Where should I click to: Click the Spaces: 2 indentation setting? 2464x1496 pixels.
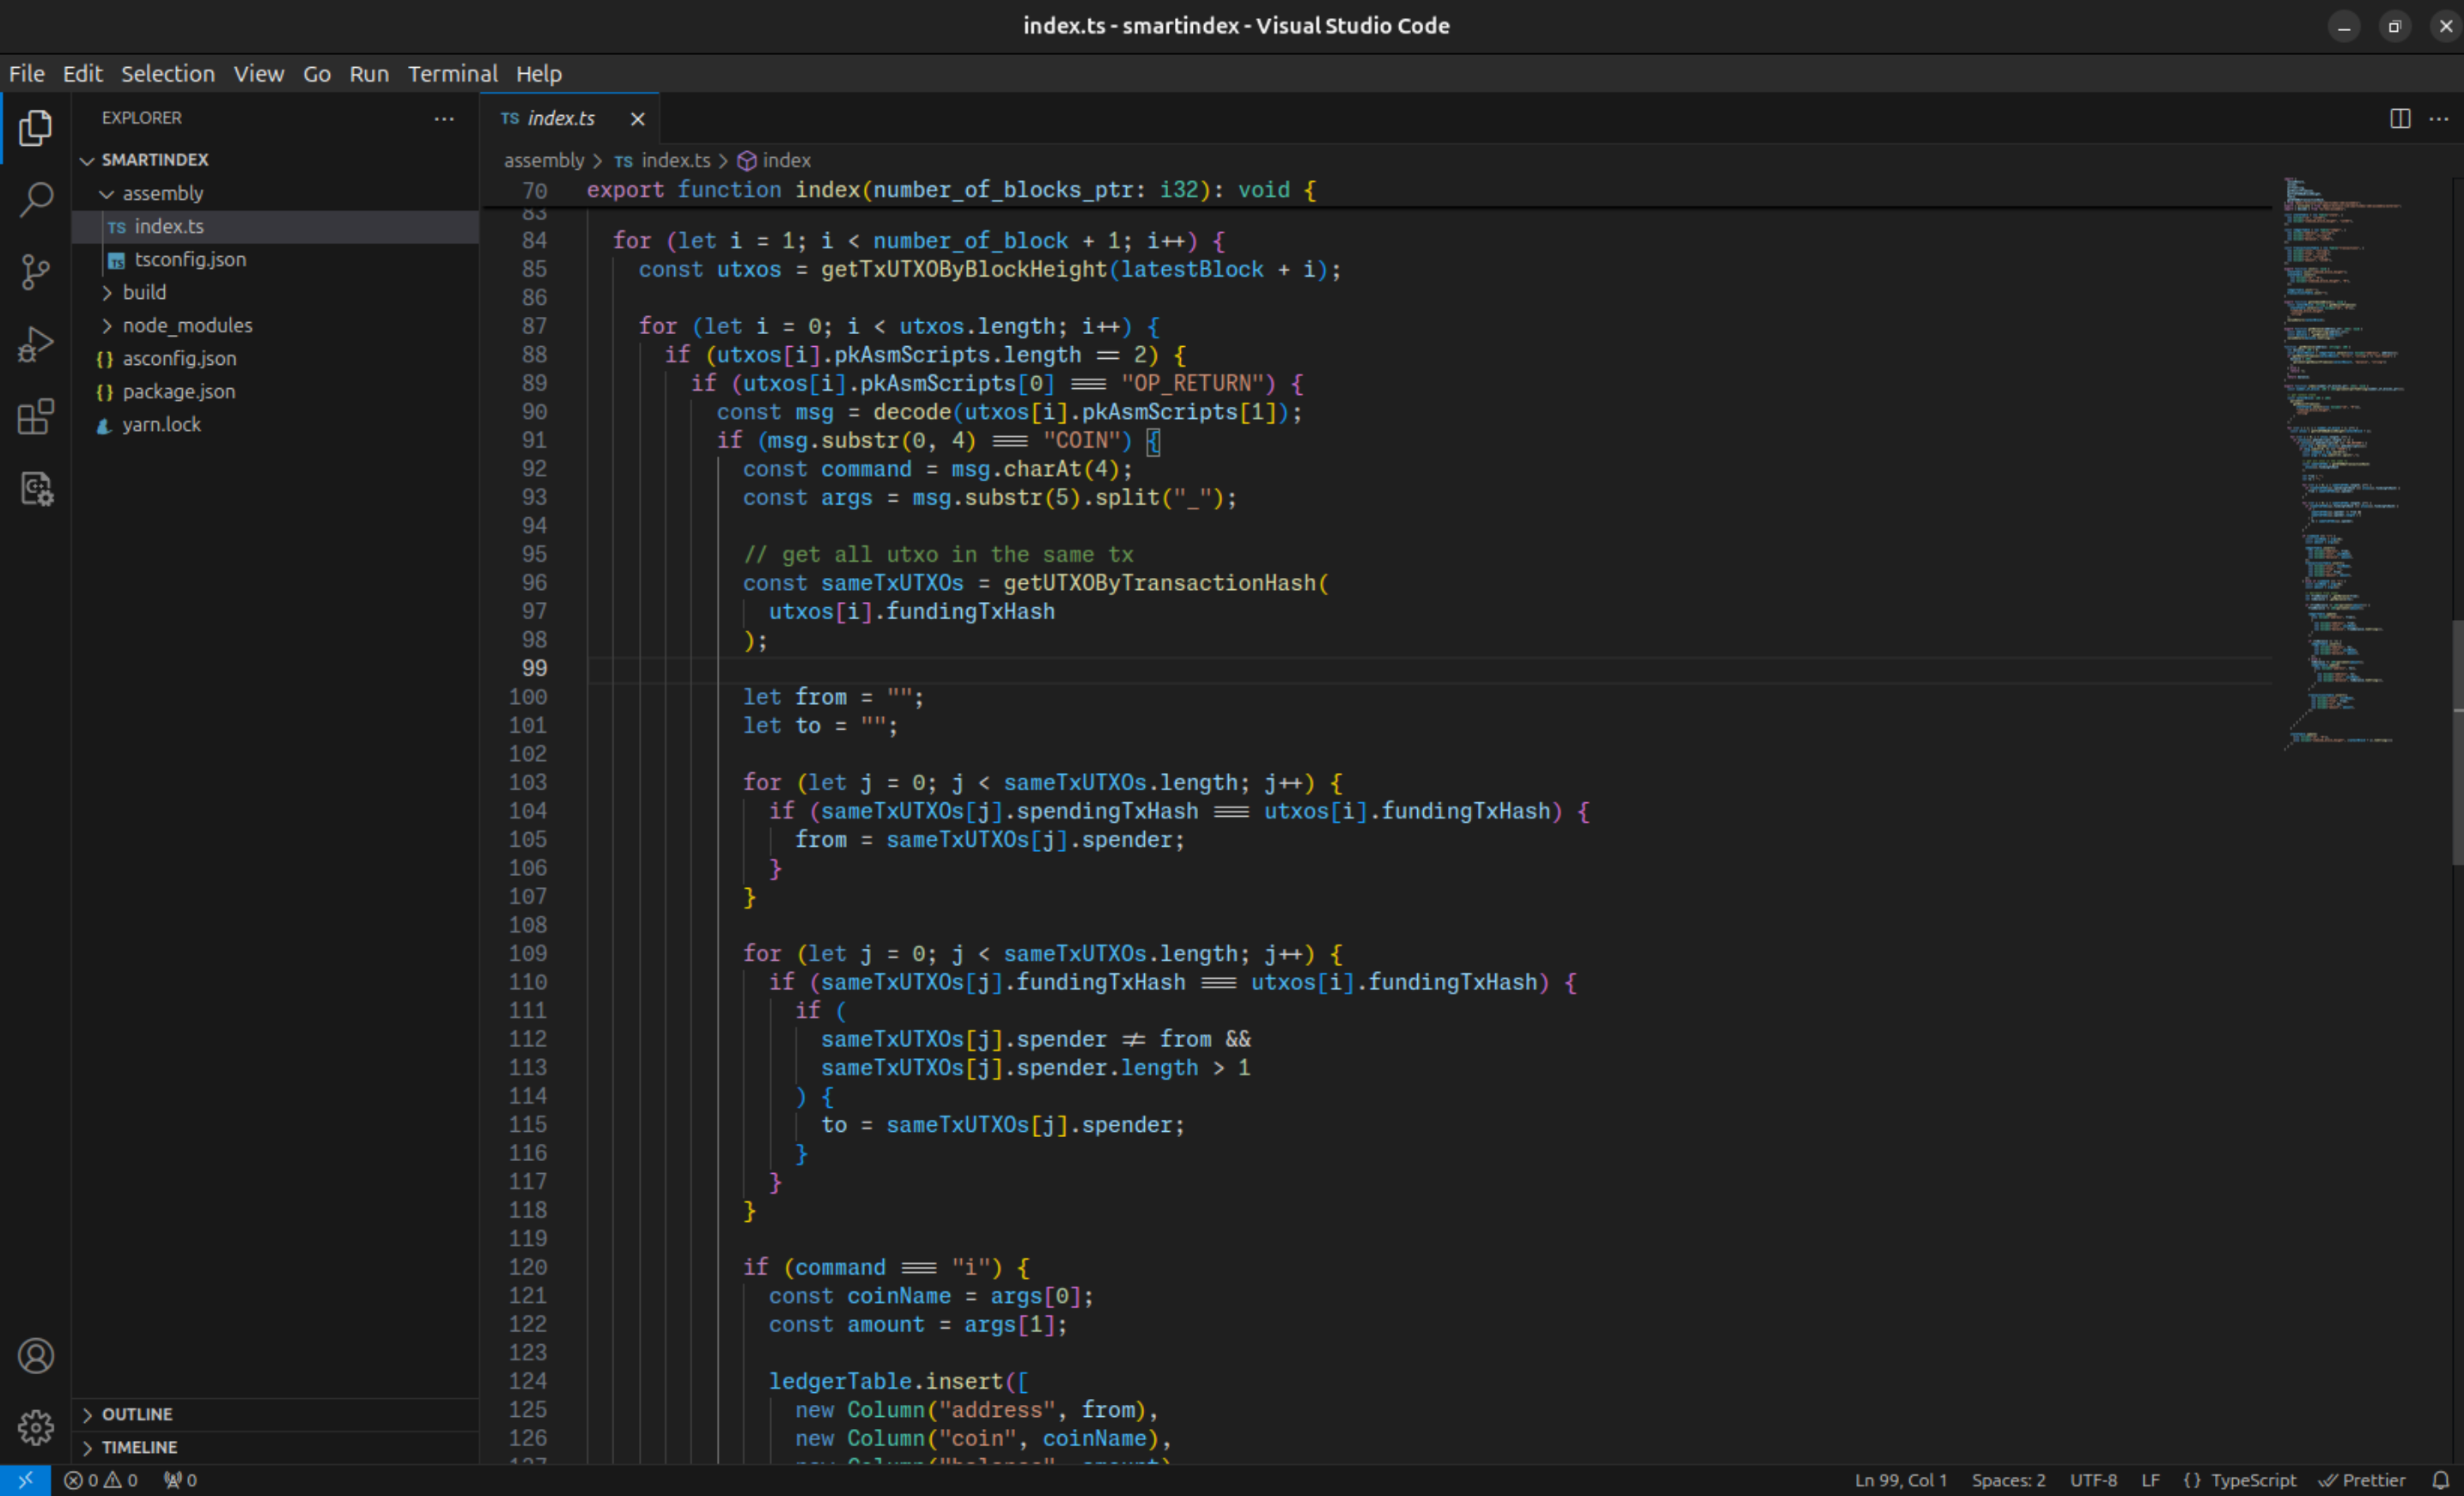coord(2008,1480)
